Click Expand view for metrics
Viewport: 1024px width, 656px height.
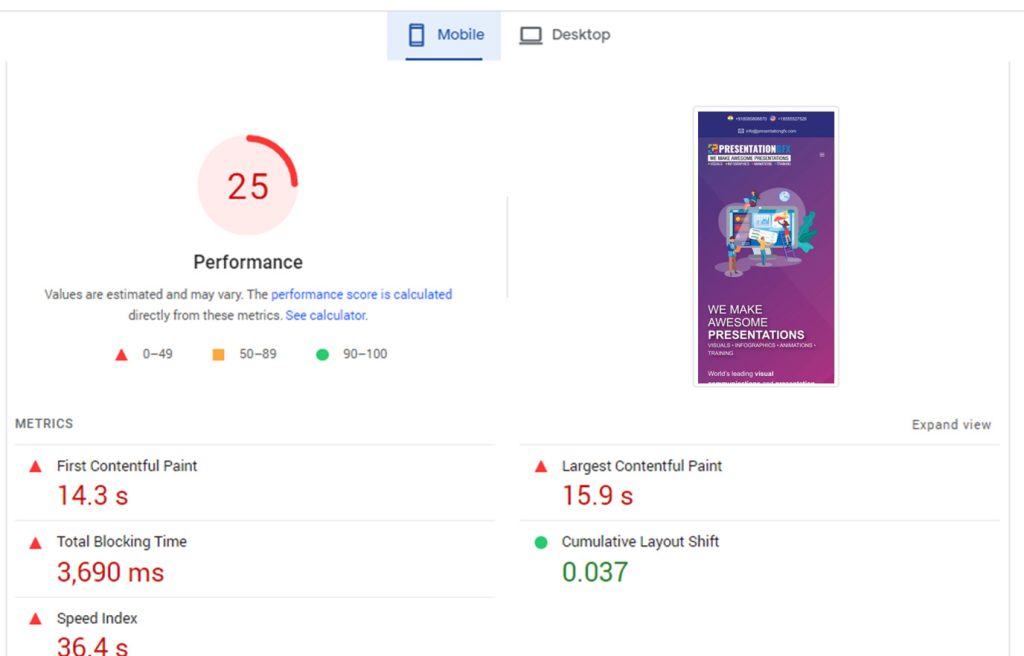point(951,425)
